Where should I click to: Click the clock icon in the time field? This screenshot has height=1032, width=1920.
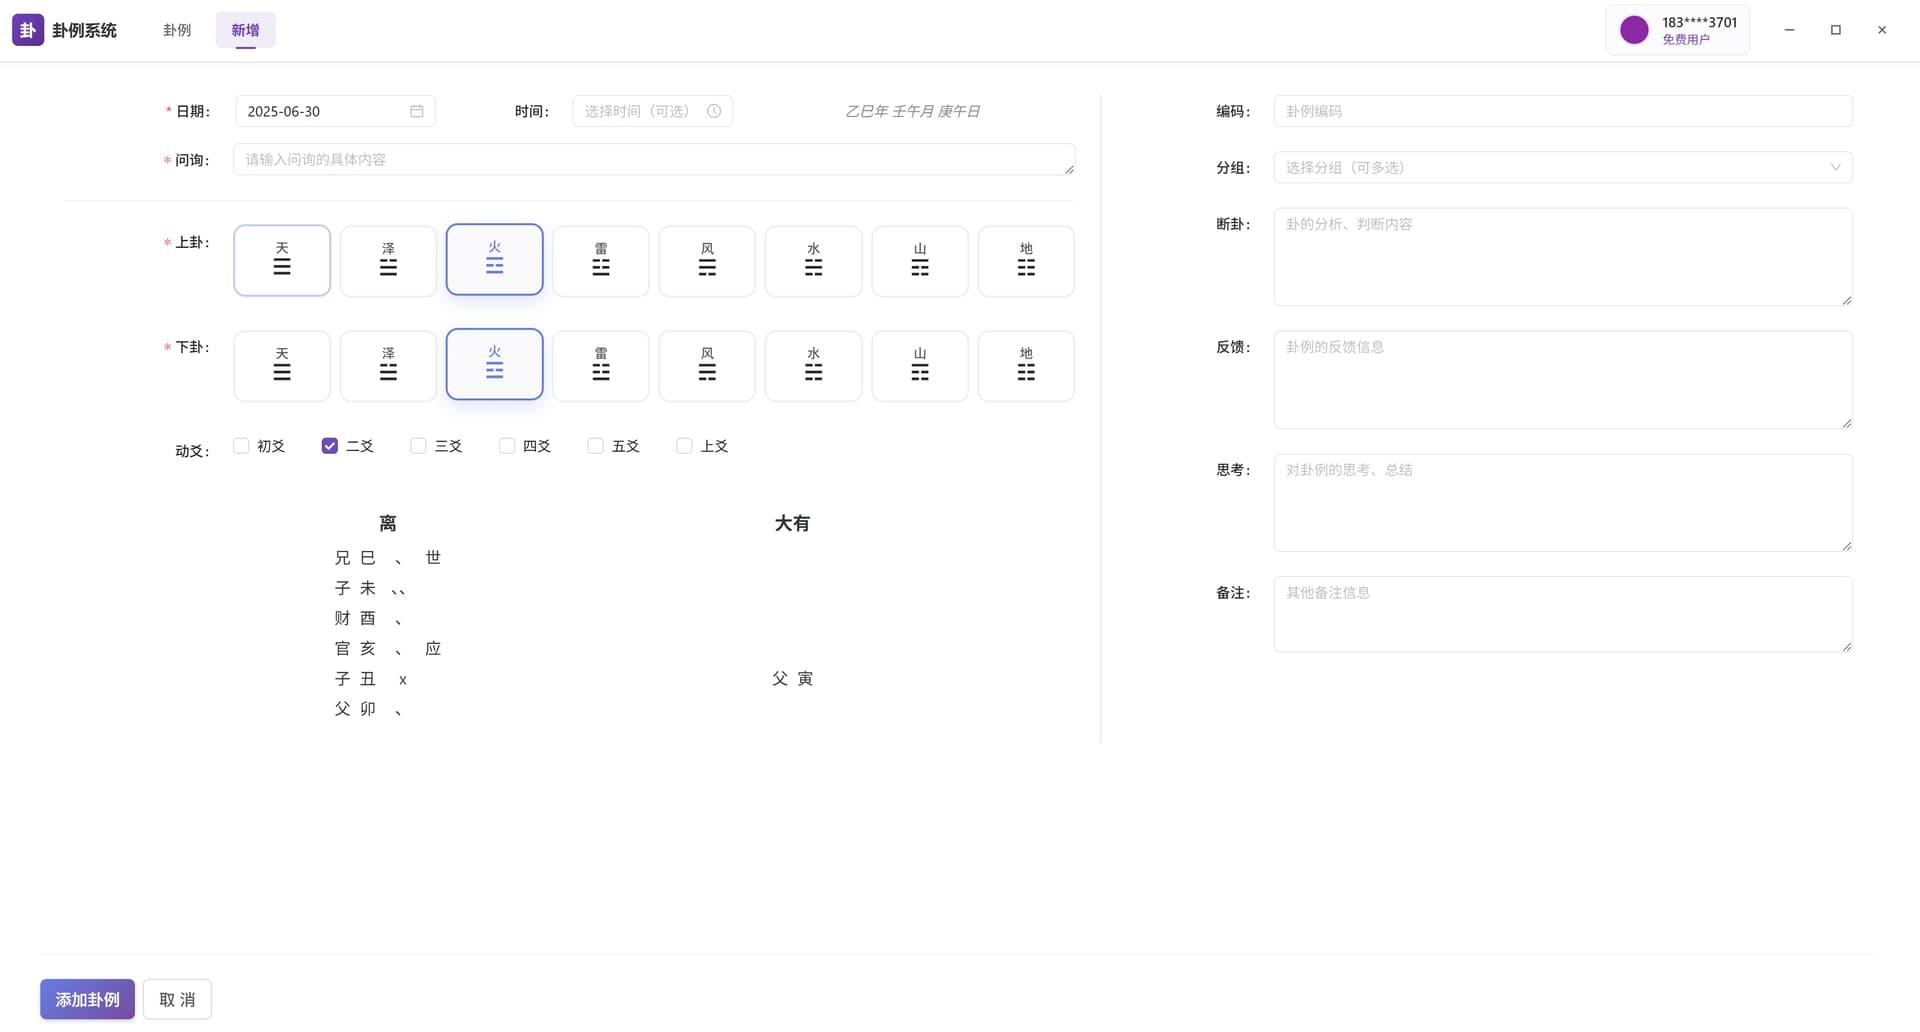714,111
